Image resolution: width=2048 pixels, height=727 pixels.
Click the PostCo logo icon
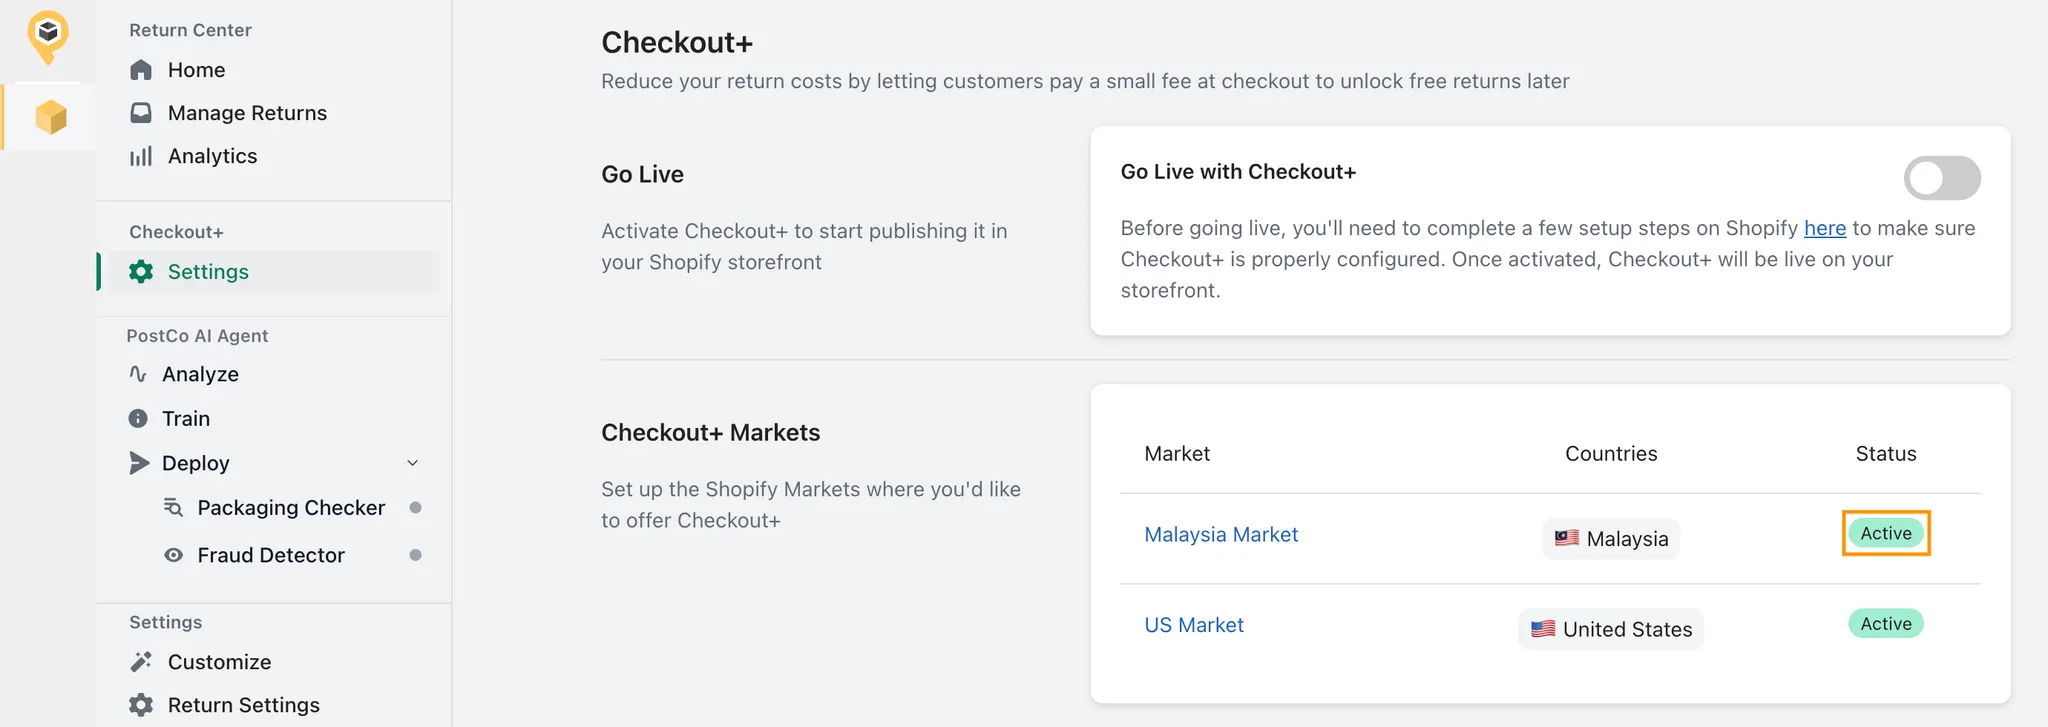pyautogui.click(x=48, y=36)
